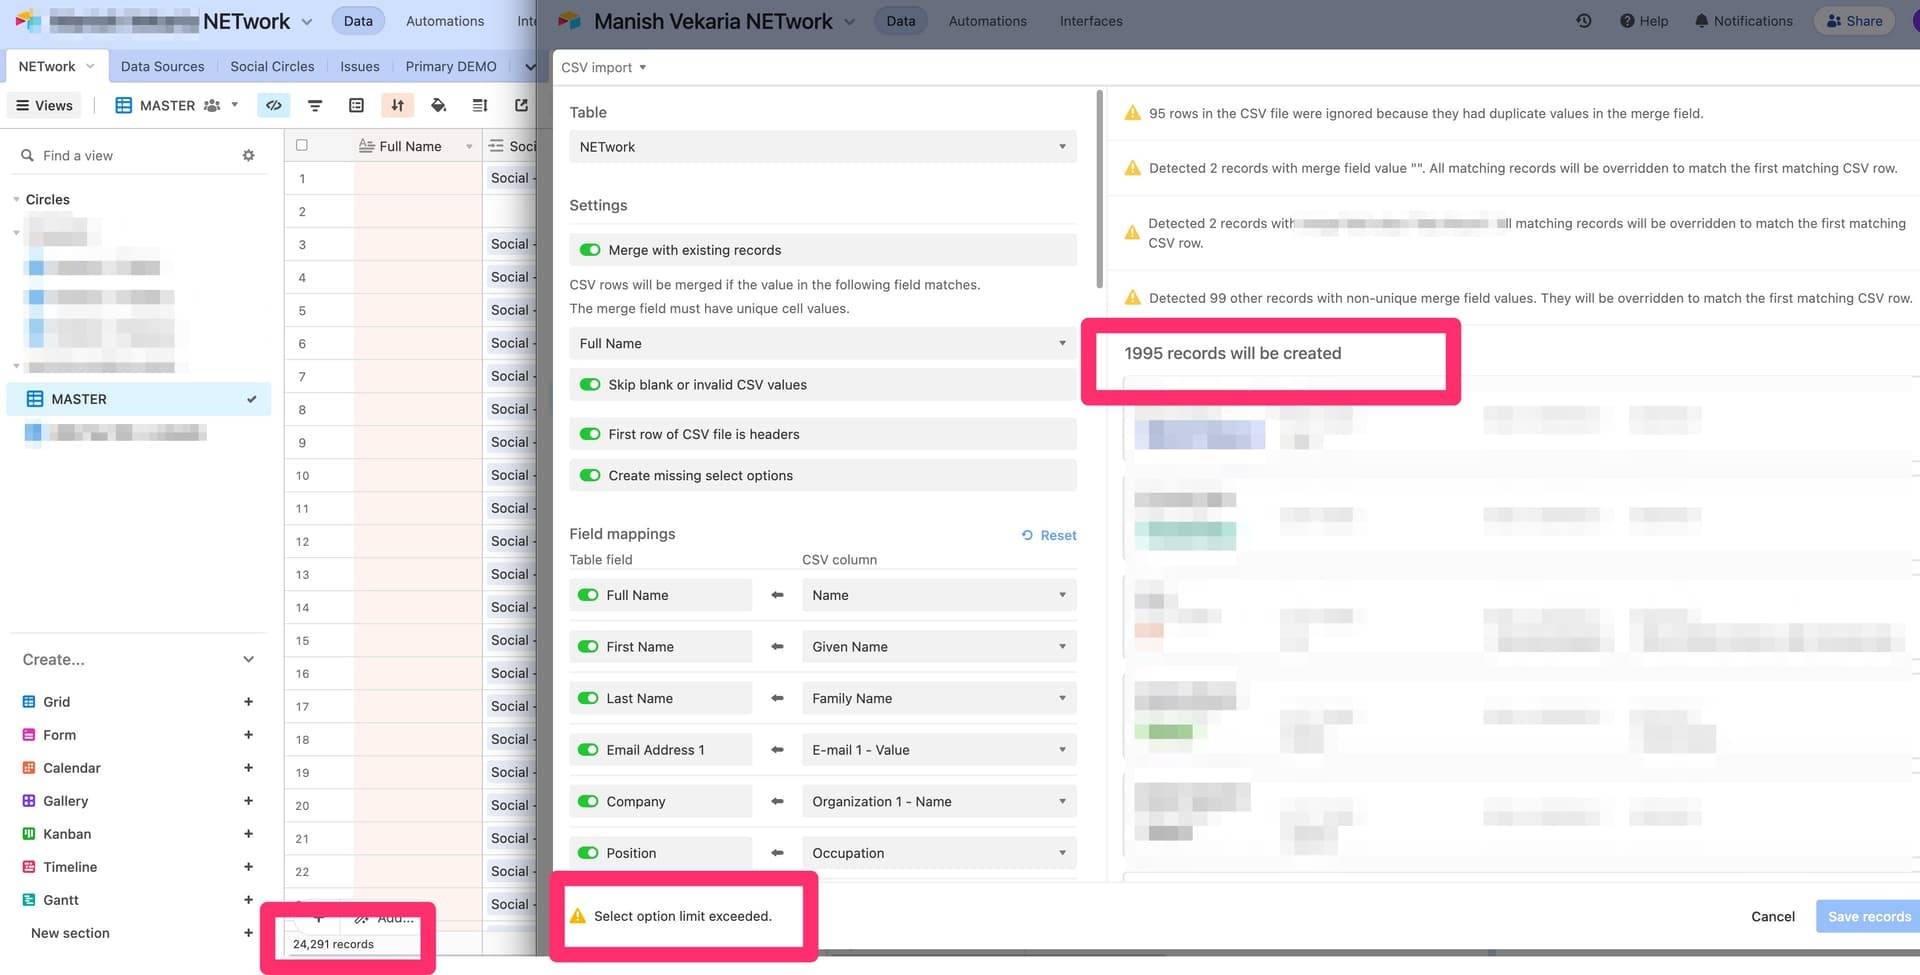
Task: Click the share view export icon
Action: pyautogui.click(x=521, y=105)
